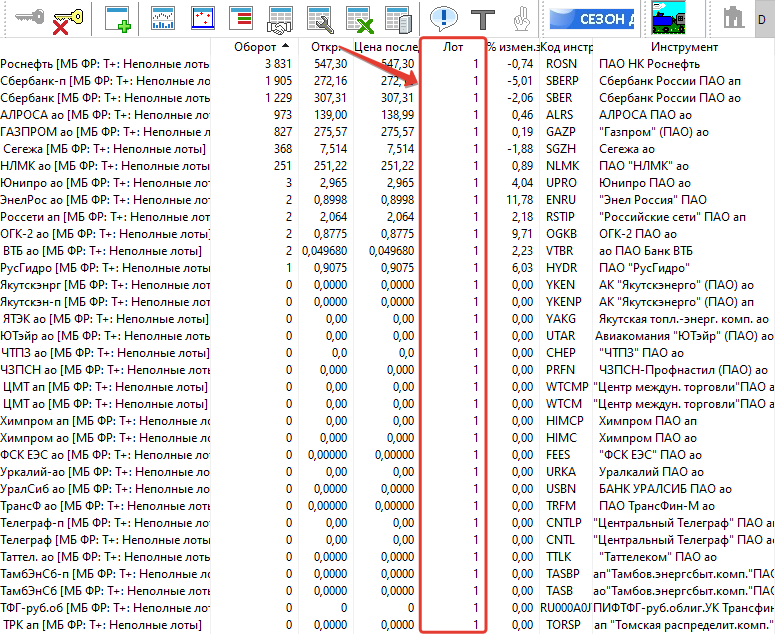Open the blue exclamation message bubble icon
The height and width of the screenshot is (634, 775).
(445, 17)
